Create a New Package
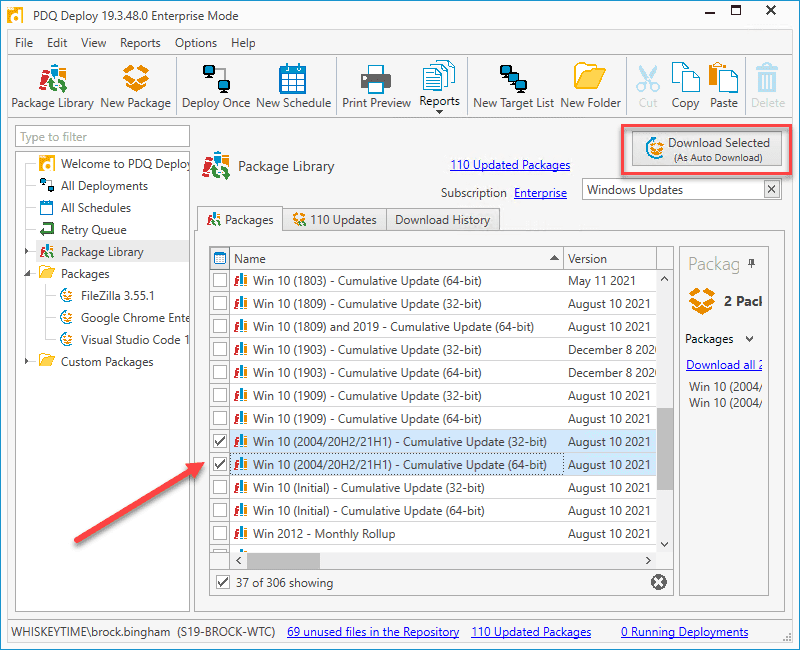 pos(135,86)
